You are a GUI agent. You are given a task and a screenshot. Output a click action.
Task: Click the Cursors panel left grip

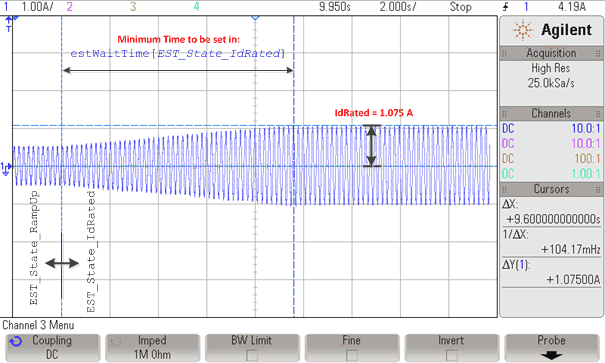click(x=504, y=189)
